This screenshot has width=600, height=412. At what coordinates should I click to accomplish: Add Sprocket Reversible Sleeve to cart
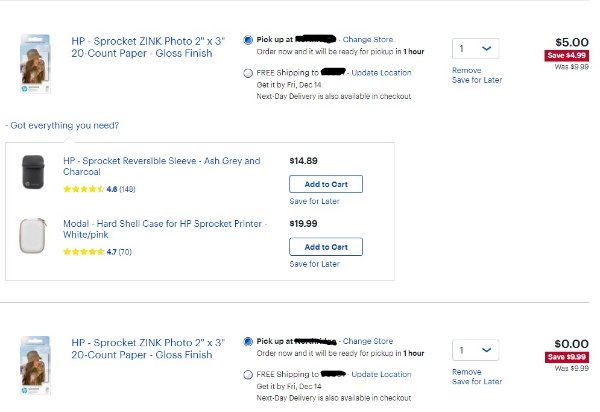326,184
